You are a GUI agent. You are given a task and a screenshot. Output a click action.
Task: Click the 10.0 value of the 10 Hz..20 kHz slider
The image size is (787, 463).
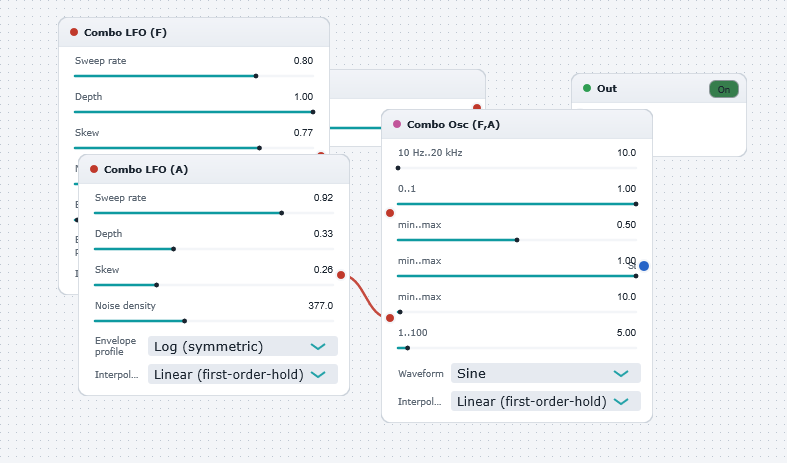pyautogui.click(x=626, y=153)
